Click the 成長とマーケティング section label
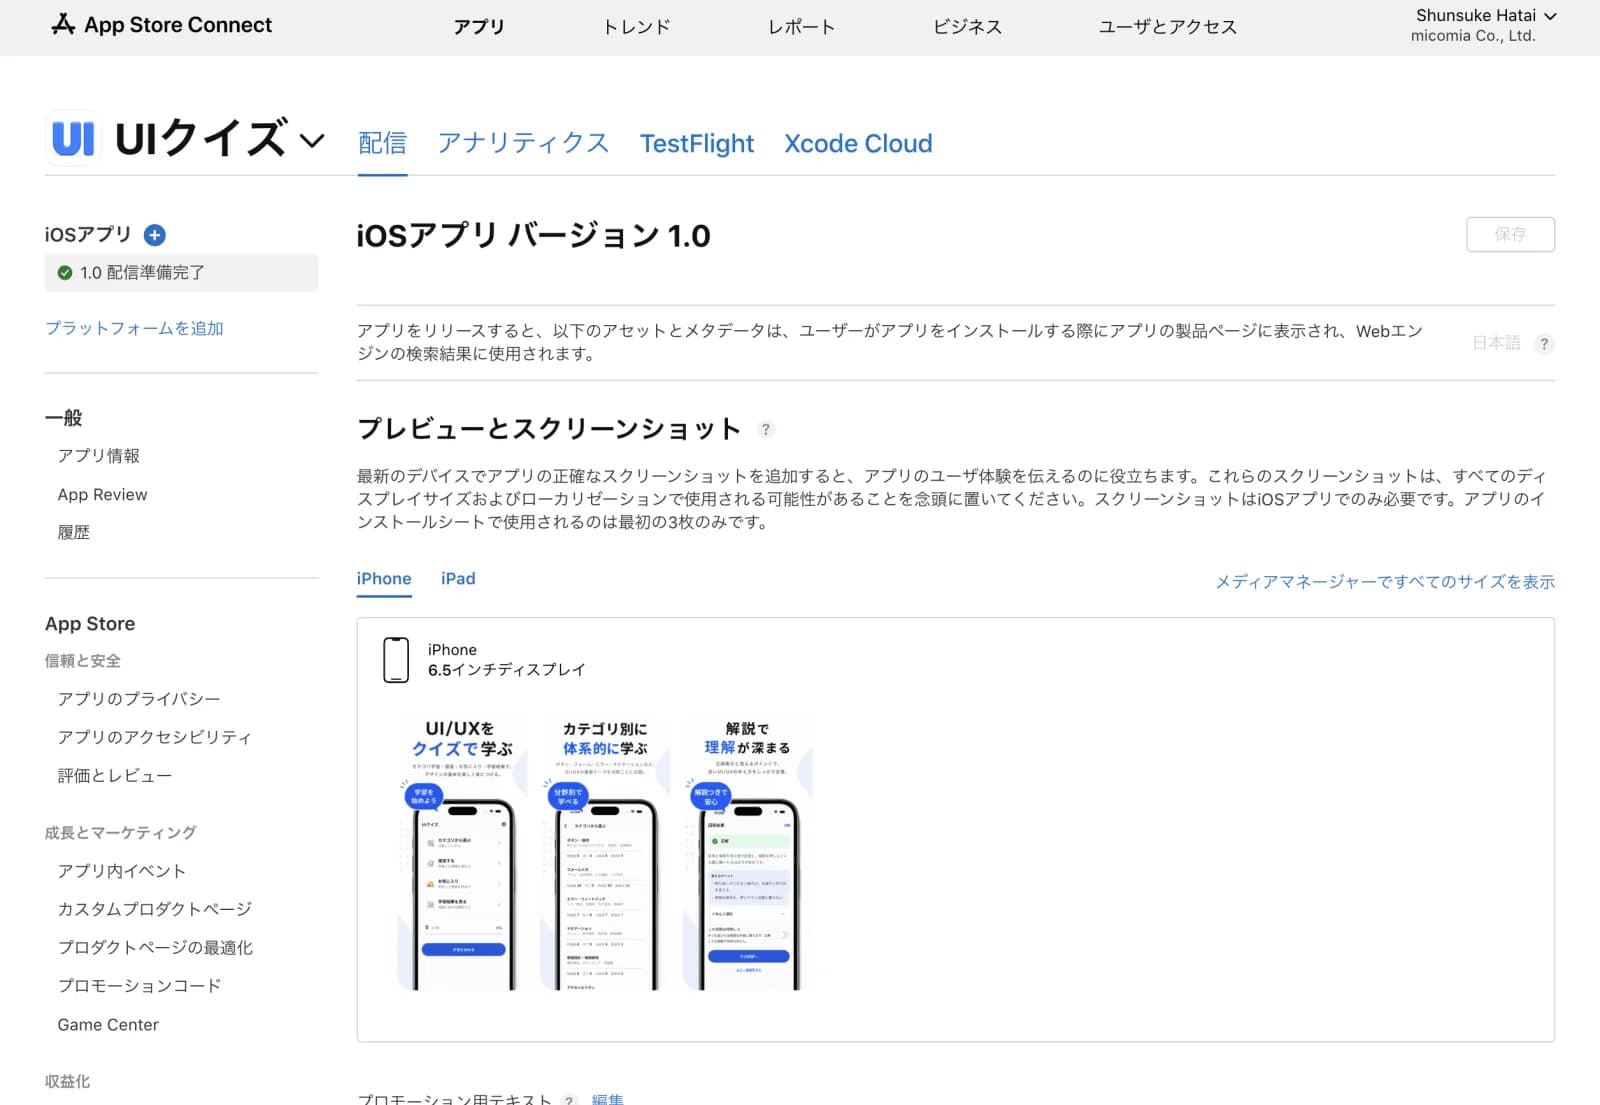The height and width of the screenshot is (1105, 1600). click(121, 833)
